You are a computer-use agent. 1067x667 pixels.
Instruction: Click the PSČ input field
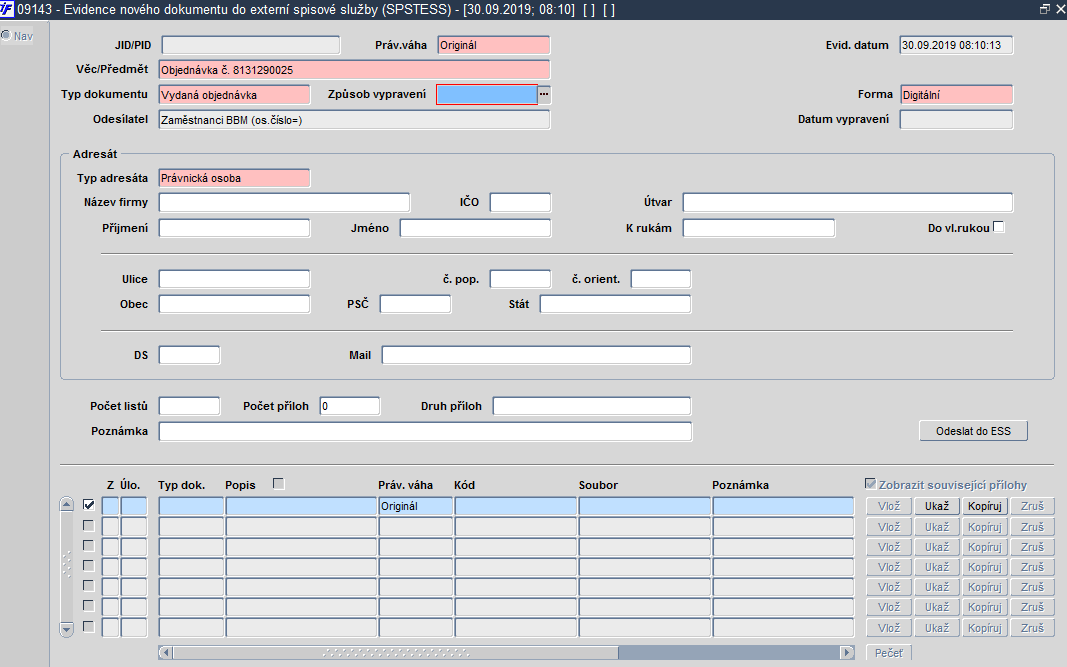[415, 304]
